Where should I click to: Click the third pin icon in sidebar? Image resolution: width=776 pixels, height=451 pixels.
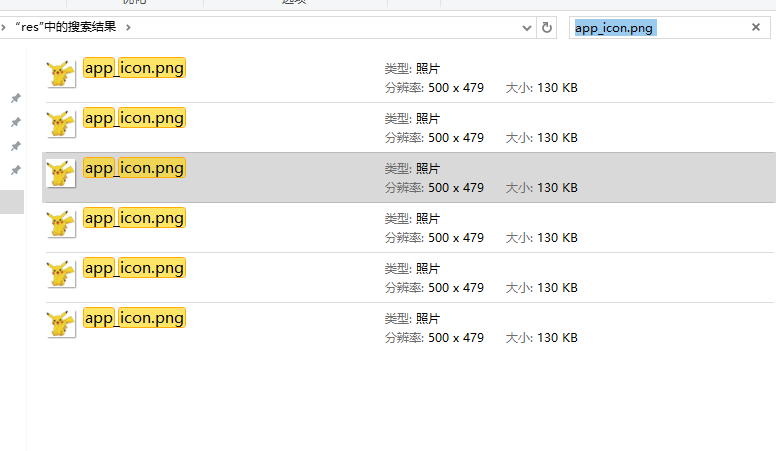pyautogui.click(x=16, y=146)
